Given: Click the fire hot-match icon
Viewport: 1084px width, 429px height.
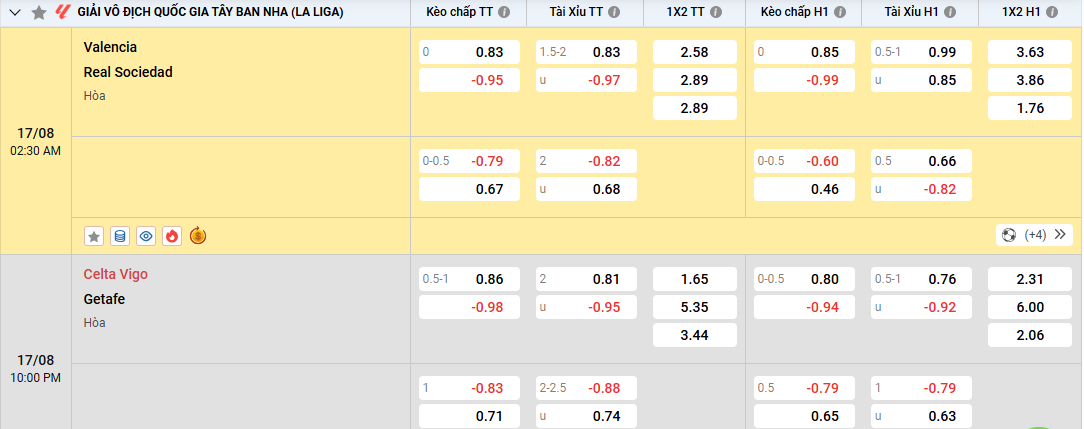Looking at the screenshot, I should point(171,236).
